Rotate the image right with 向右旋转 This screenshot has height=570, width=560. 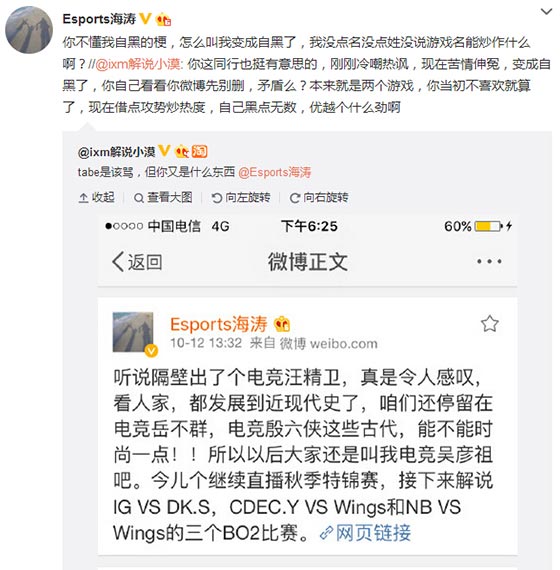click(x=319, y=197)
